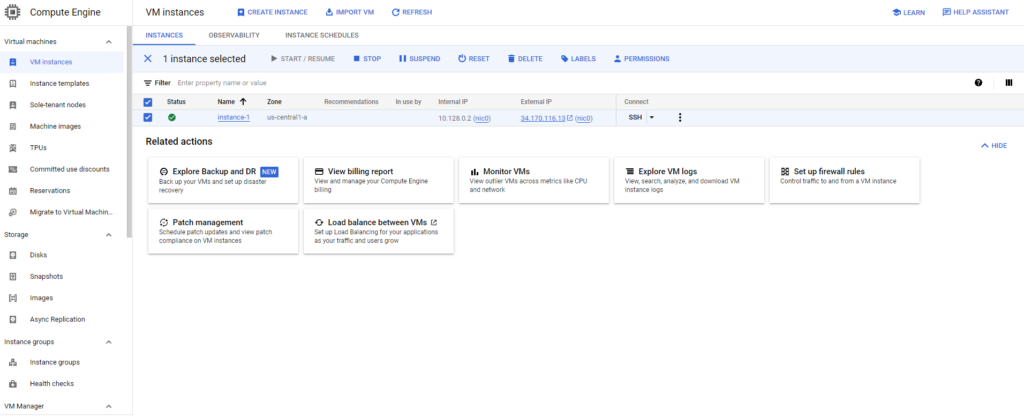The image size is (1024, 416).
Task: Collapse the Instance groups section
Action: click(x=109, y=342)
